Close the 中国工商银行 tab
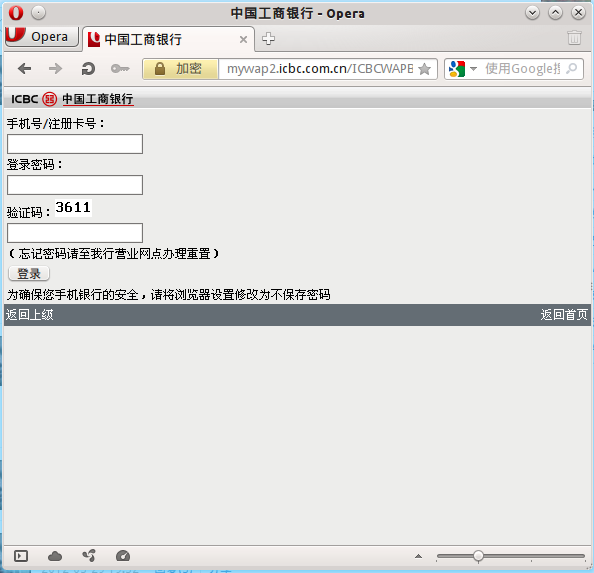This screenshot has width=594, height=573. click(244, 39)
